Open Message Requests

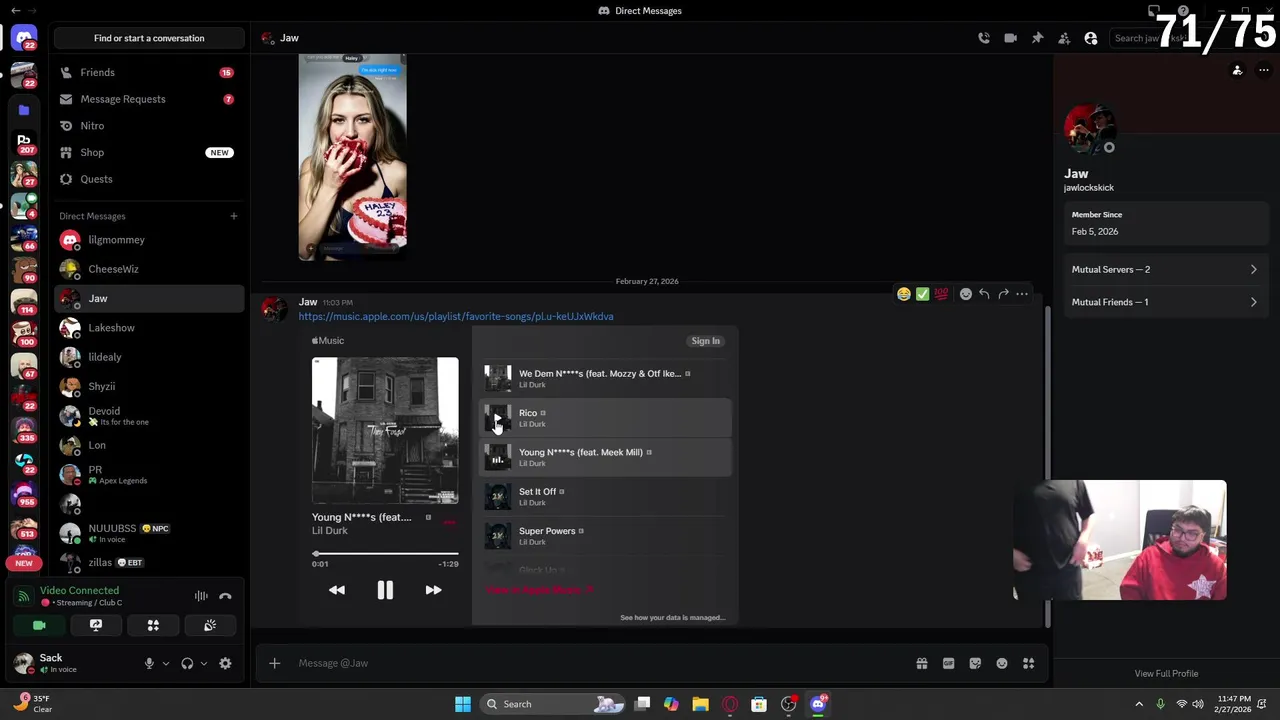coord(149,99)
